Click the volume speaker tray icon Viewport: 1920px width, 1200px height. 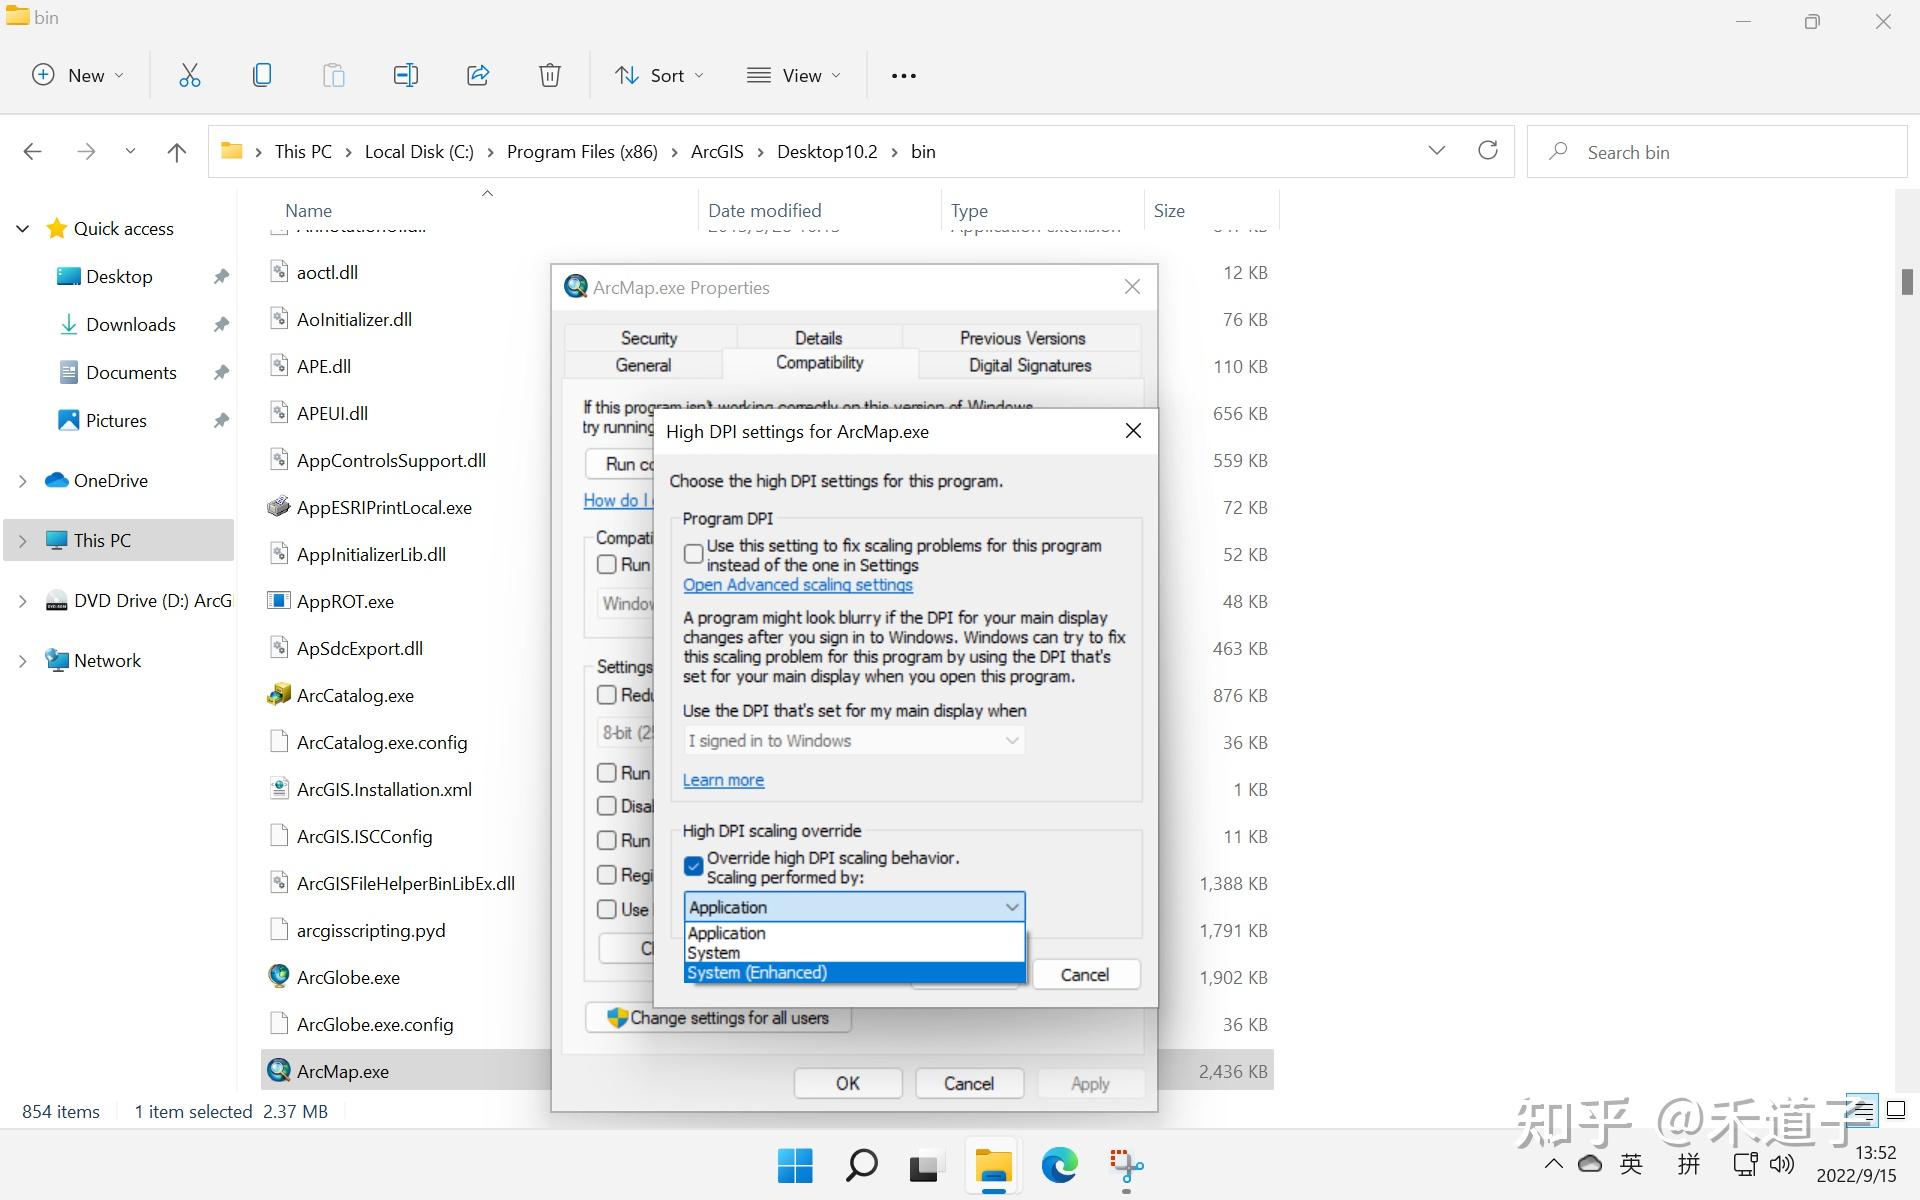1781,1164
